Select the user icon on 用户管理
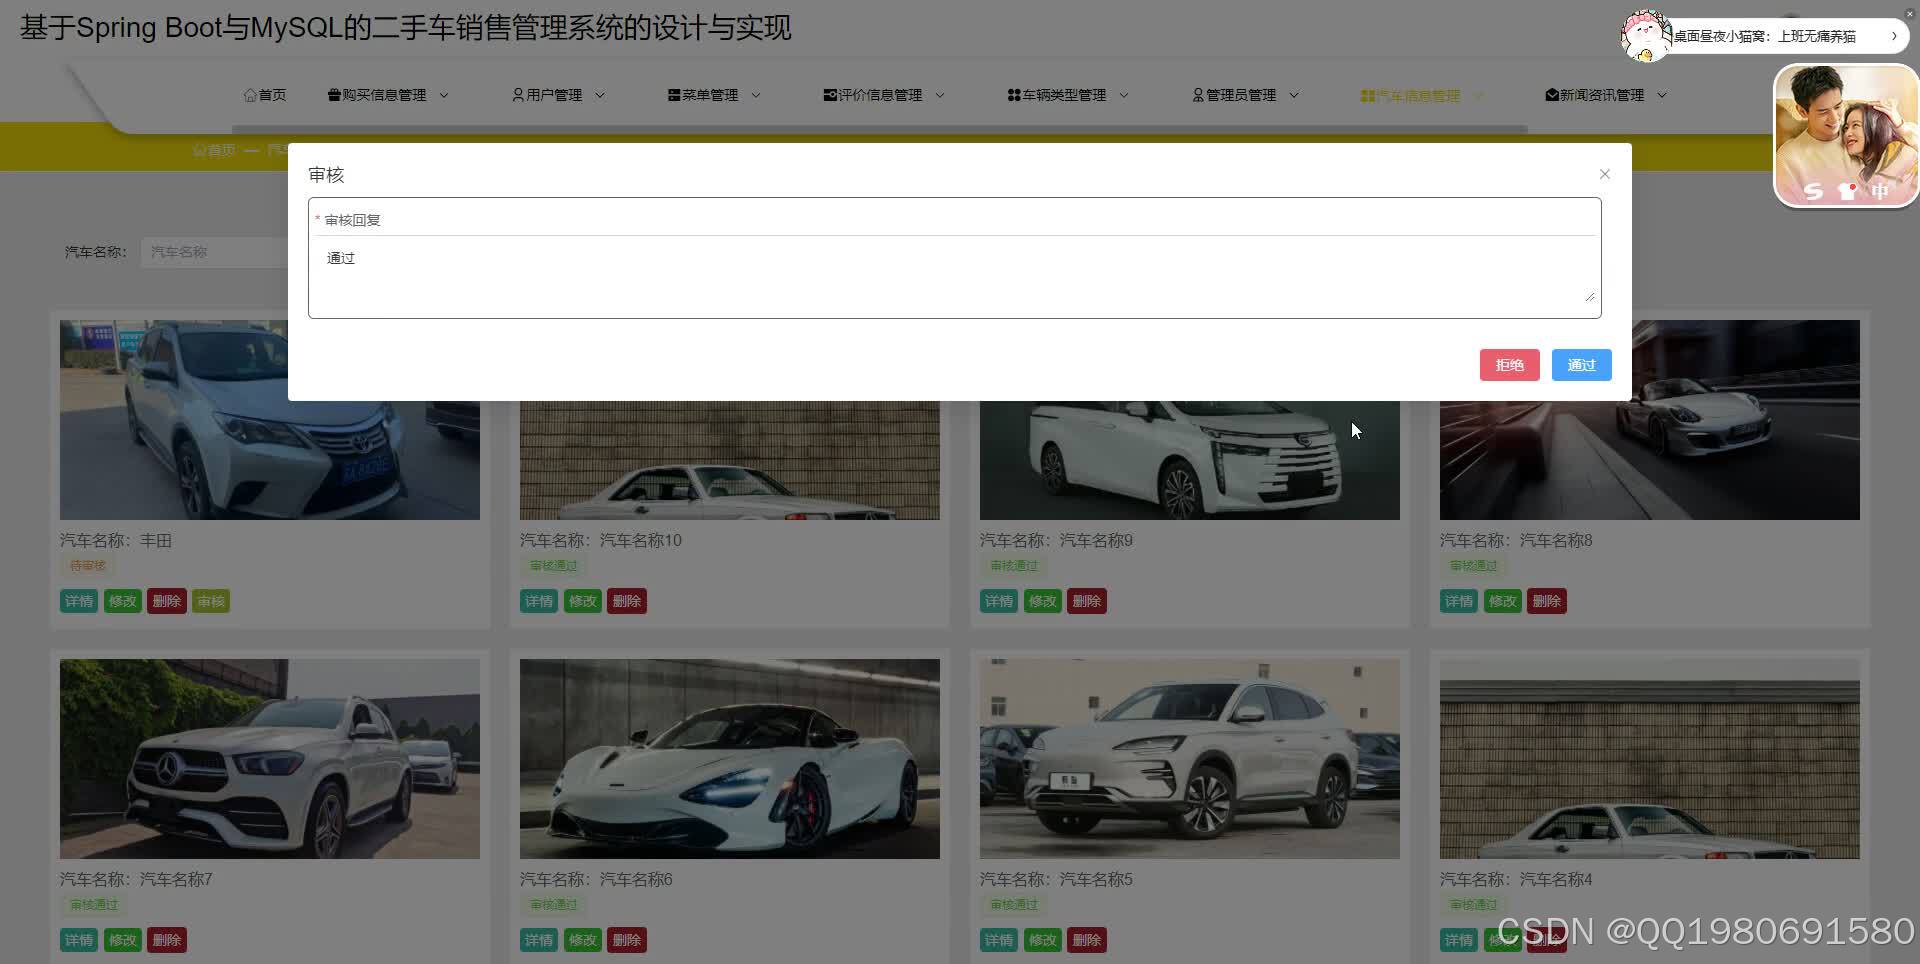Screen dimensions: 1920x964 click(x=517, y=94)
